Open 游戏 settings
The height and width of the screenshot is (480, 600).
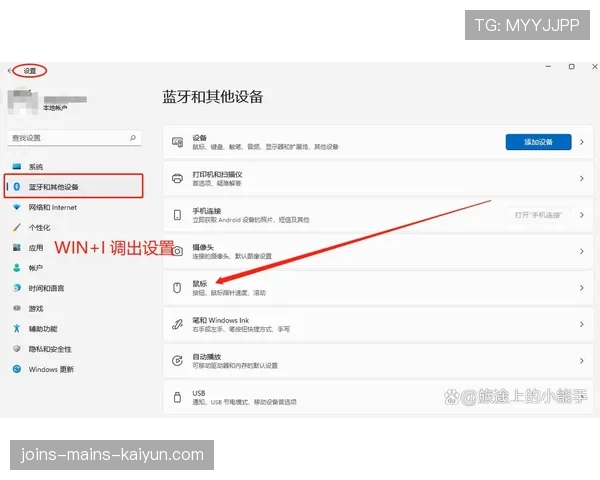(36, 308)
